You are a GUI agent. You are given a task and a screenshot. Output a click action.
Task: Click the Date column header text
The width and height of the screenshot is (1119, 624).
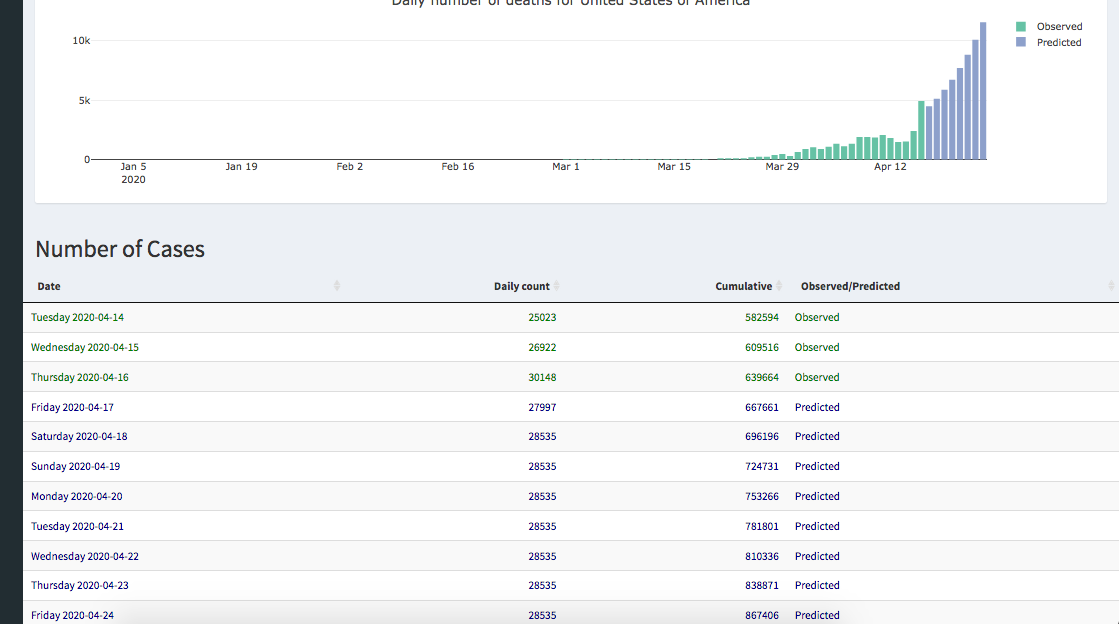pyautogui.click(x=49, y=286)
